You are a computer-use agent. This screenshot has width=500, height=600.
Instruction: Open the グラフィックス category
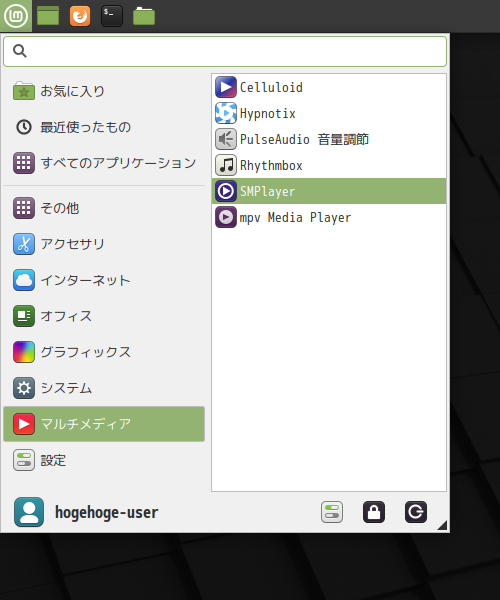pyautogui.click(x=104, y=352)
